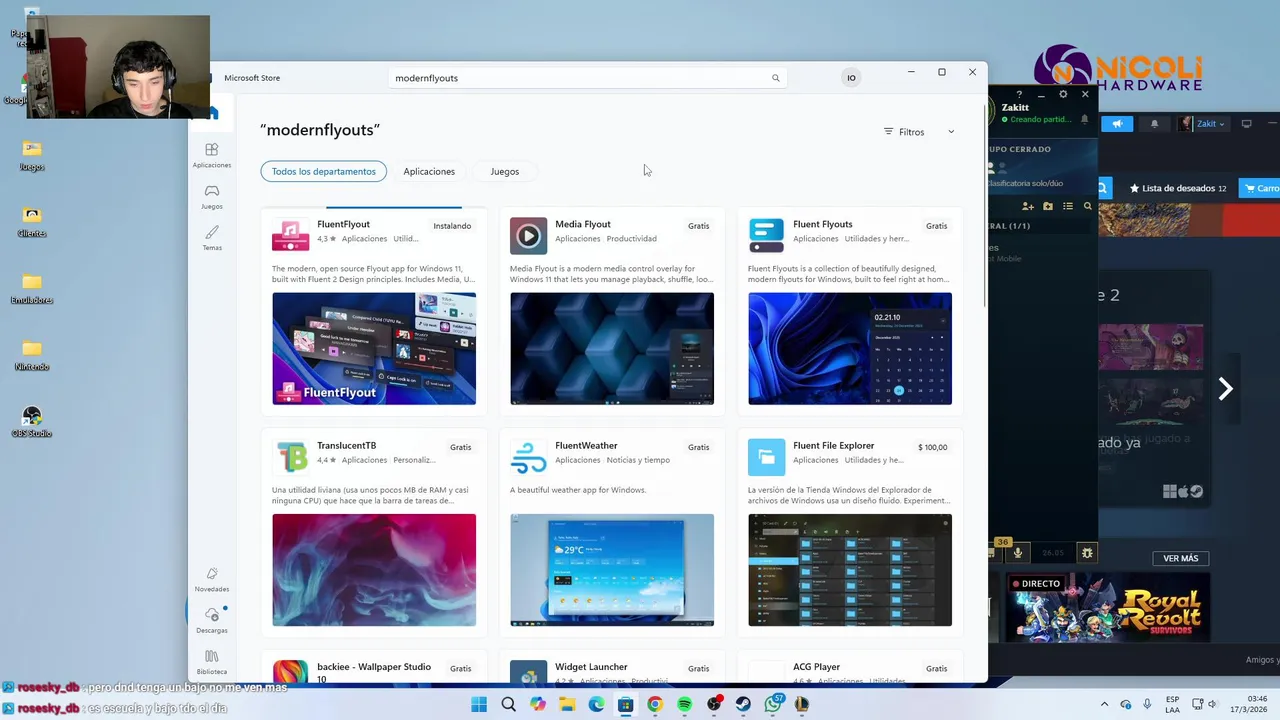Screen dimensions: 1280x720
Task: Click Gratis button for Widget Launcher
Action: (x=698, y=668)
